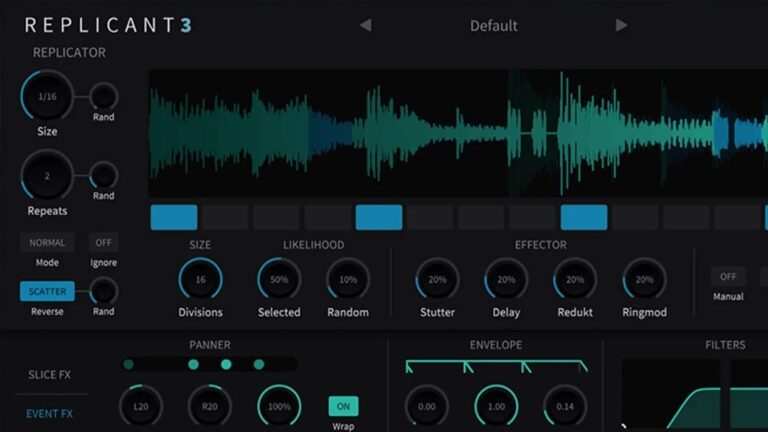Viewport: 768px width, 432px height.
Task: Click the Divisions knob showing 16
Action: [200, 279]
